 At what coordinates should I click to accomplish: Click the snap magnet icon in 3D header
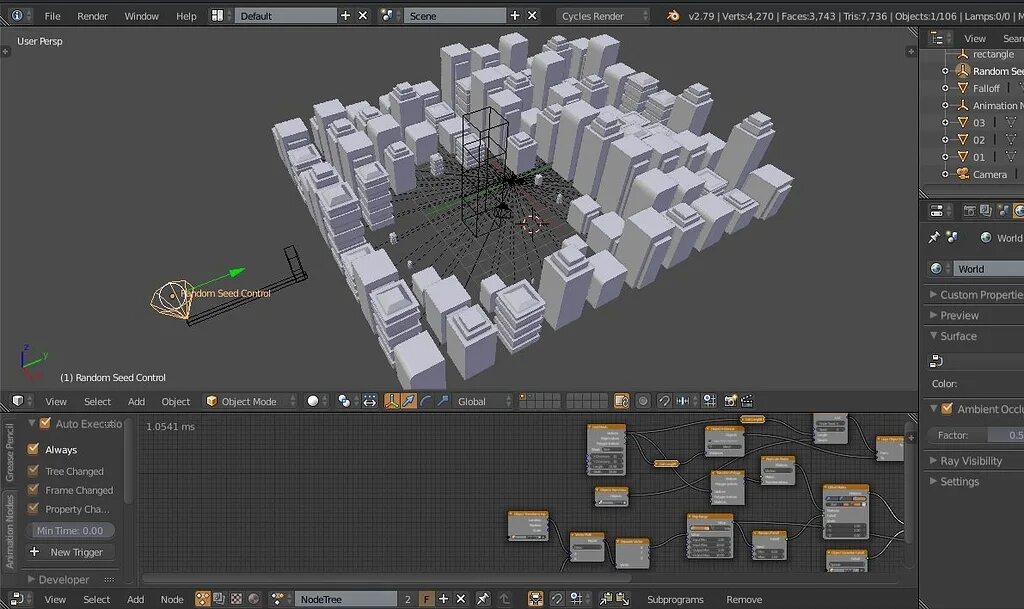pyautogui.click(x=664, y=401)
